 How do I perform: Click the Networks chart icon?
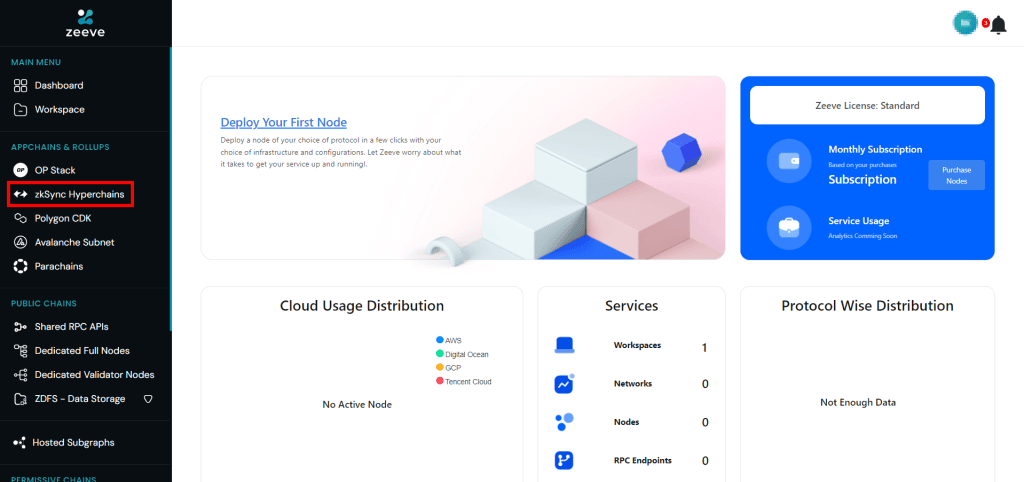click(564, 384)
